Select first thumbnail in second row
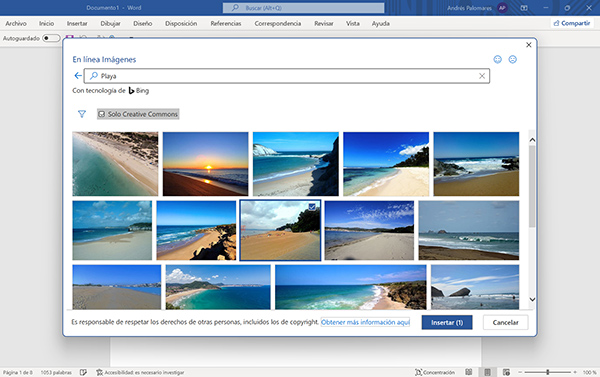This screenshot has height=377, width=600. pos(112,230)
